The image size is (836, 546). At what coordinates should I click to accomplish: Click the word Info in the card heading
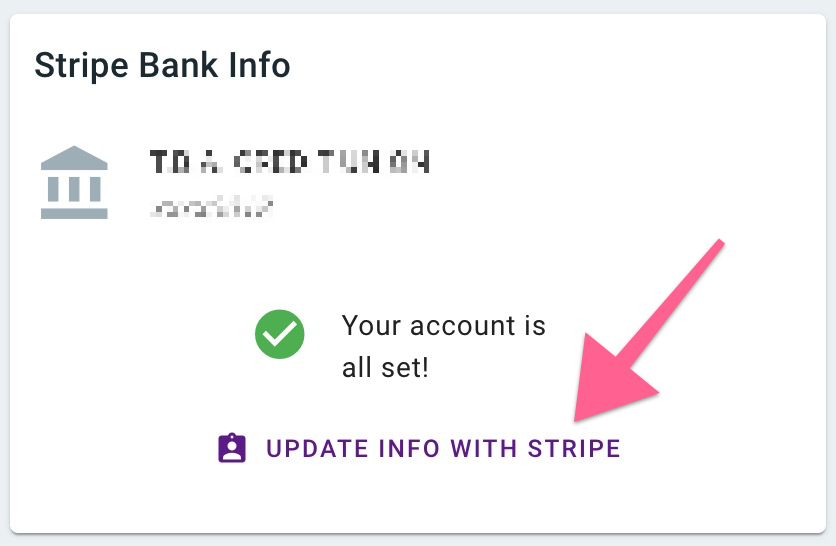pyautogui.click(x=259, y=64)
